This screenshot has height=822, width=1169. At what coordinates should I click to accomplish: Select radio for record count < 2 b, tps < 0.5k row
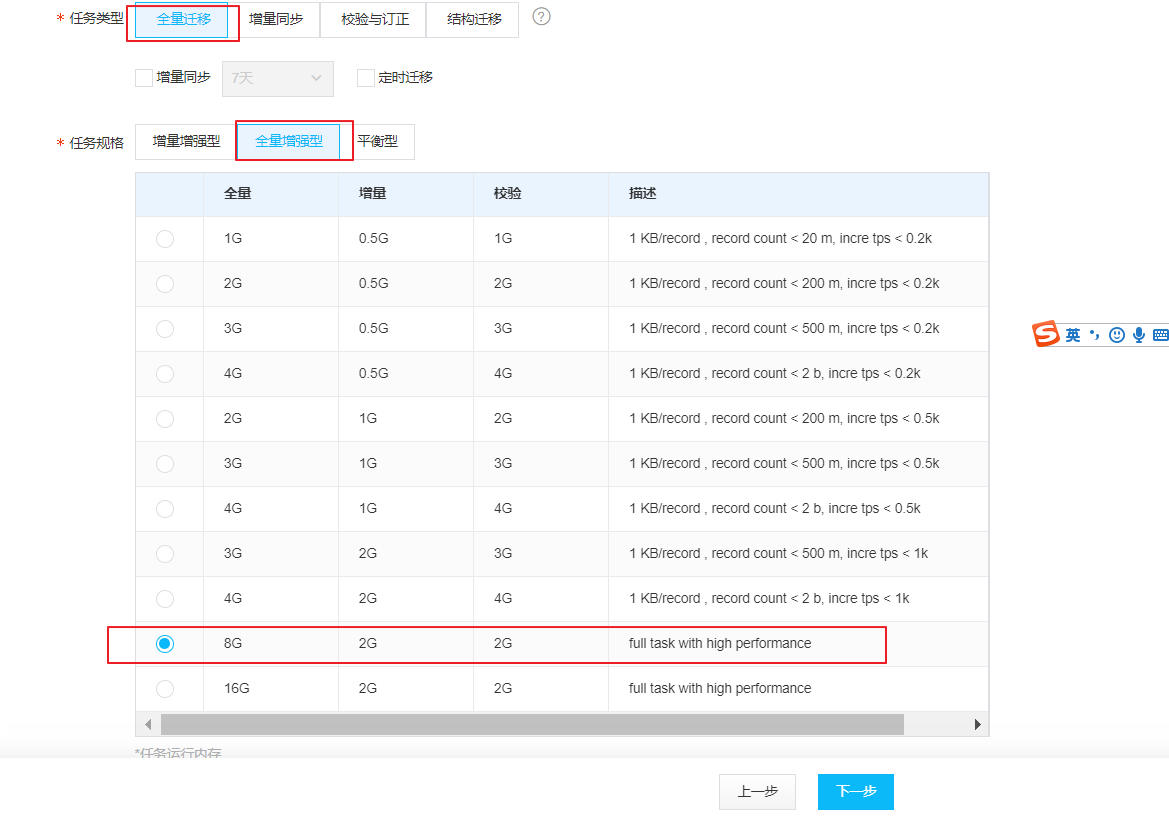[165, 509]
